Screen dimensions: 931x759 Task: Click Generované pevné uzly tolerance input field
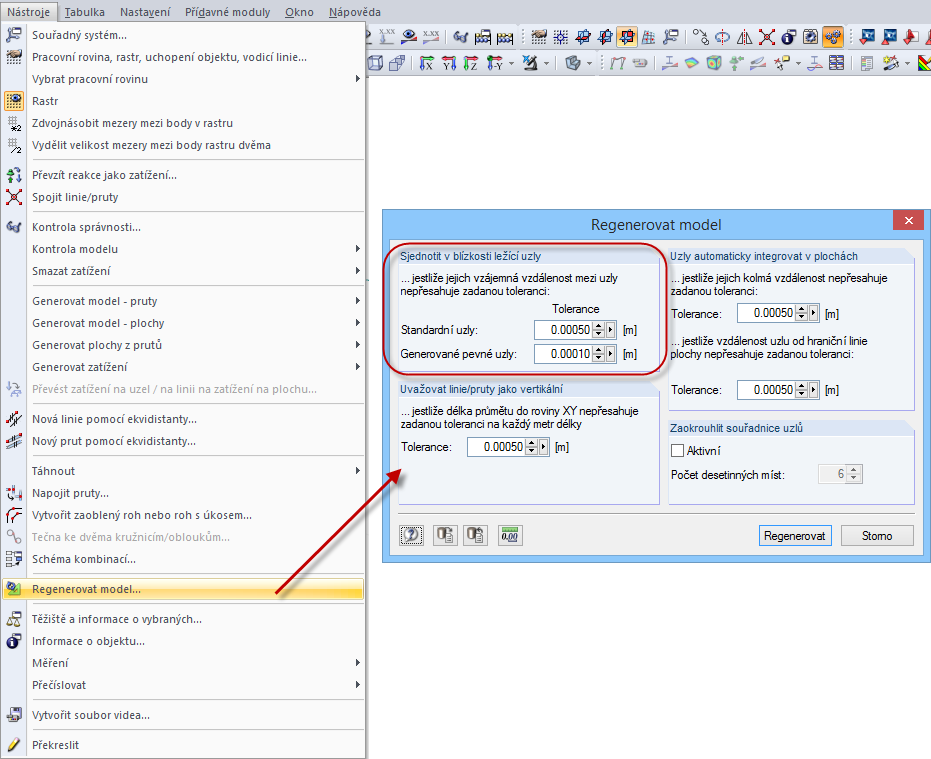tap(563, 354)
